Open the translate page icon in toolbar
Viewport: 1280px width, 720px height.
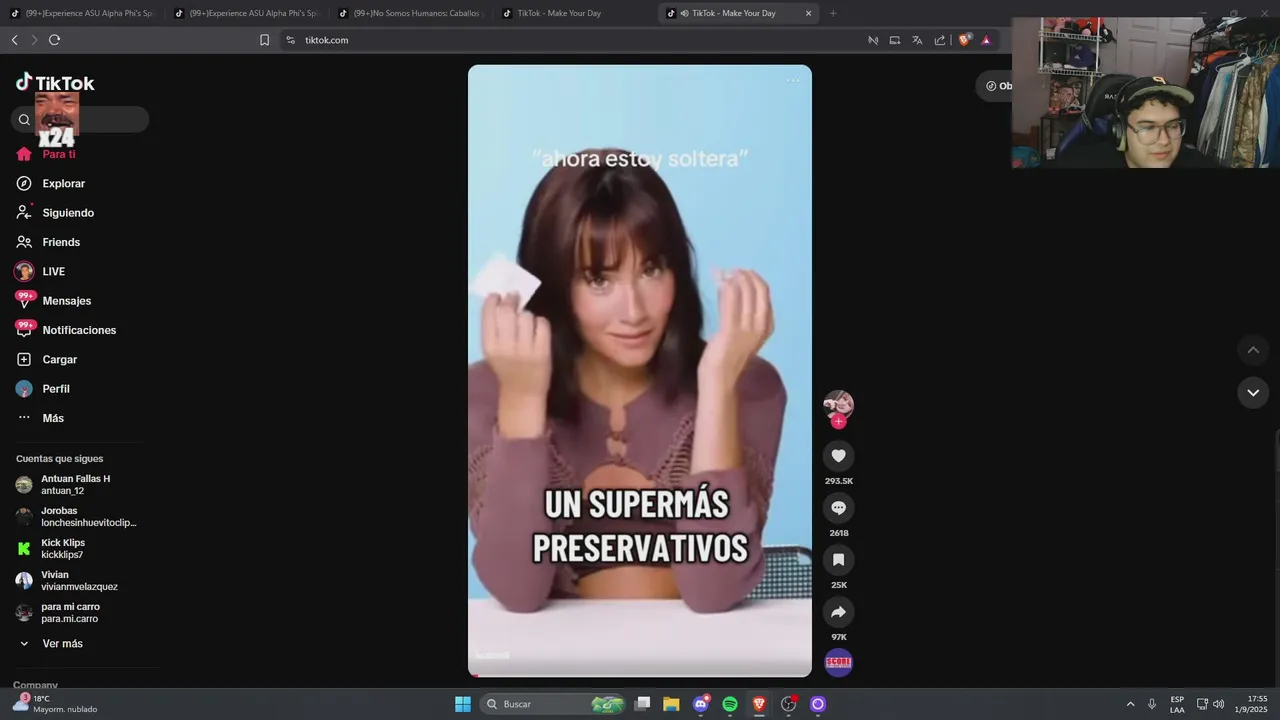coord(917,40)
